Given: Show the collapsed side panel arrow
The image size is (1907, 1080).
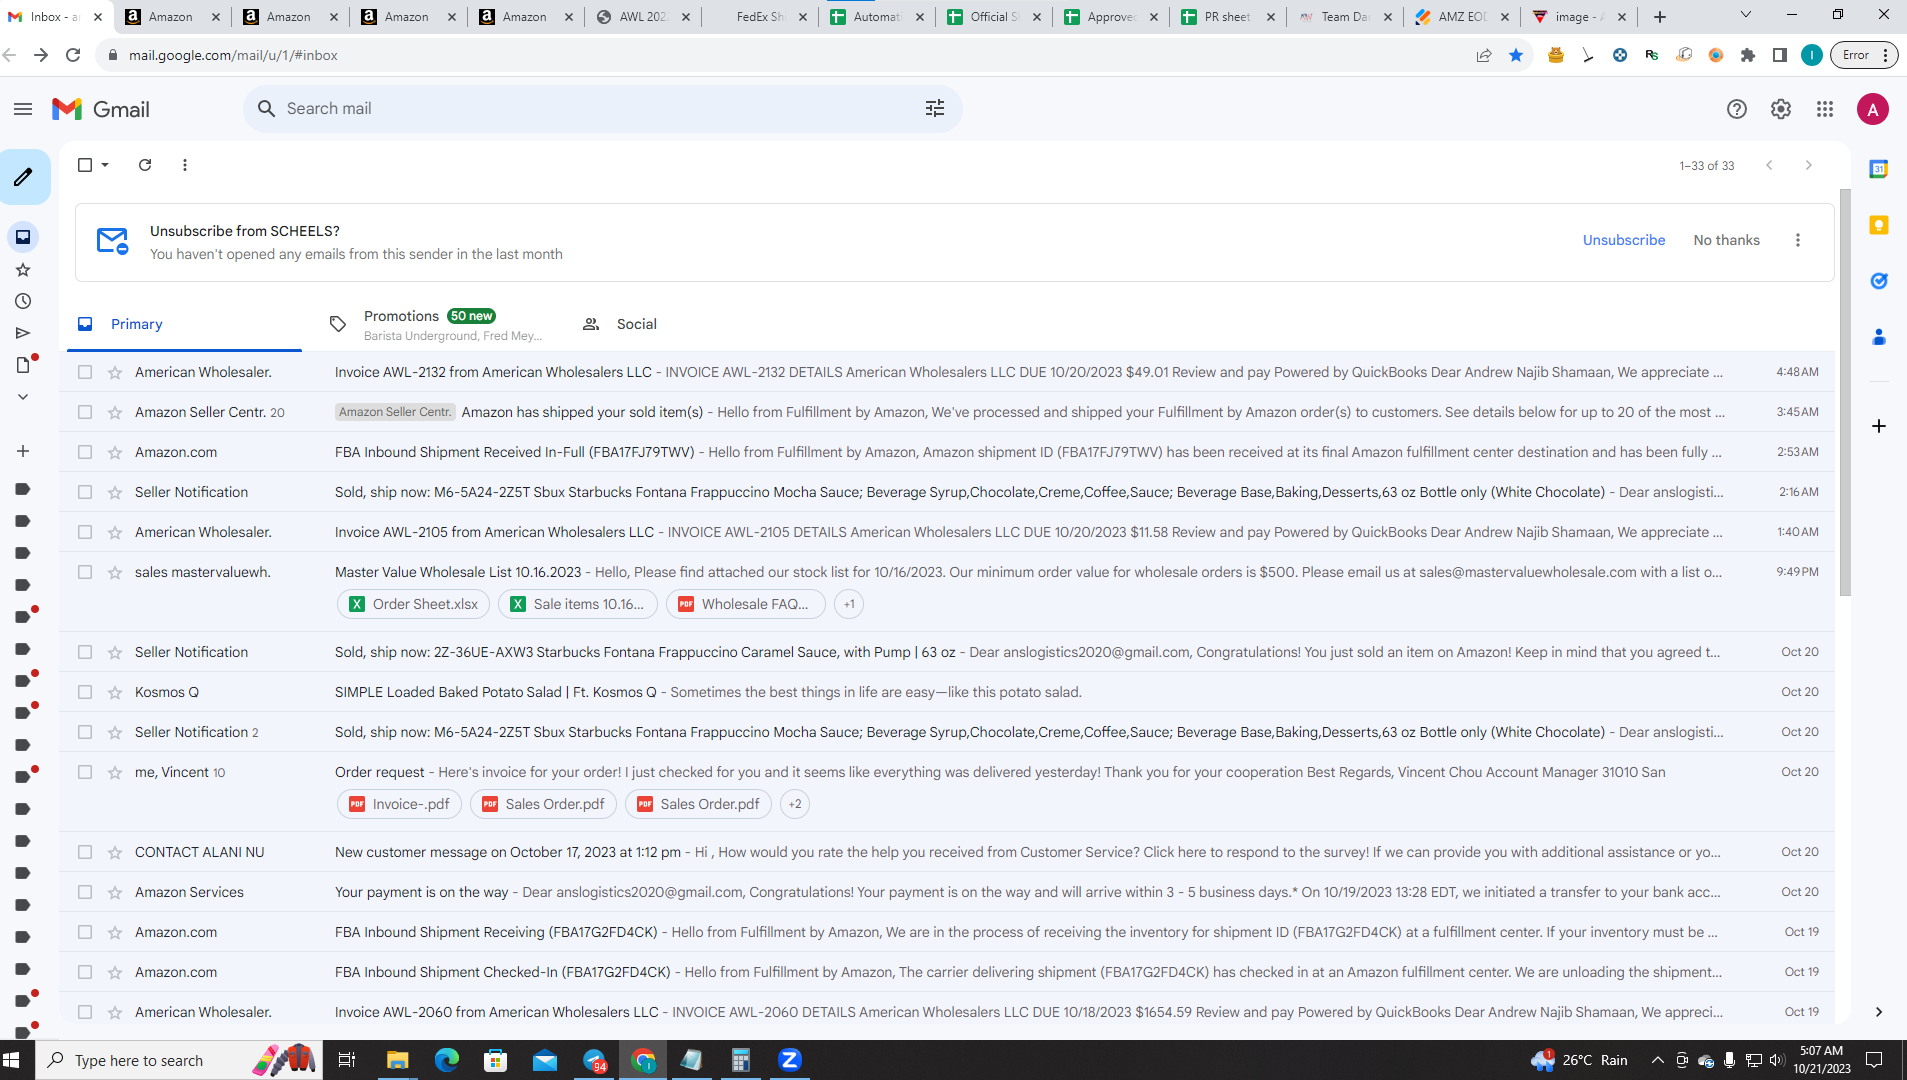Looking at the screenshot, I should click(1879, 1012).
